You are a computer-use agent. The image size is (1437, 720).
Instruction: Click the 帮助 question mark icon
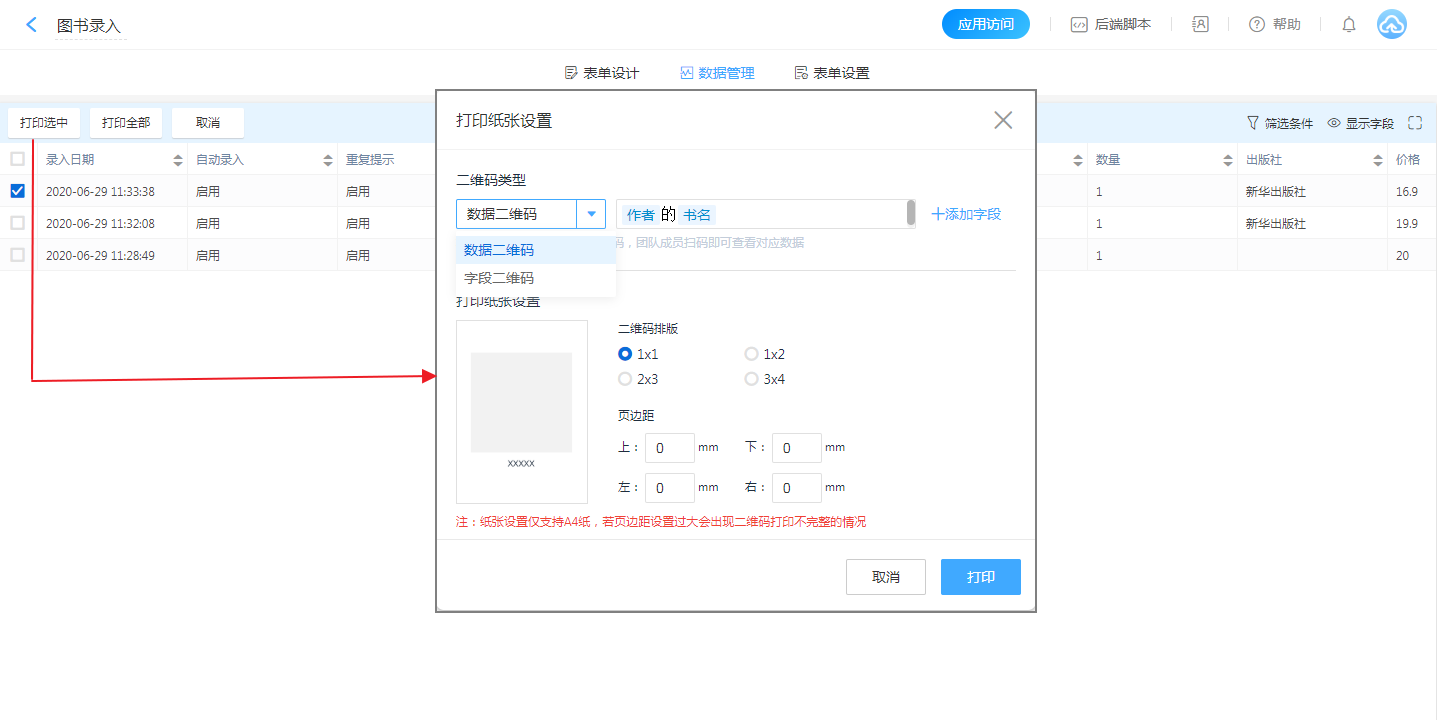(1257, 25)
